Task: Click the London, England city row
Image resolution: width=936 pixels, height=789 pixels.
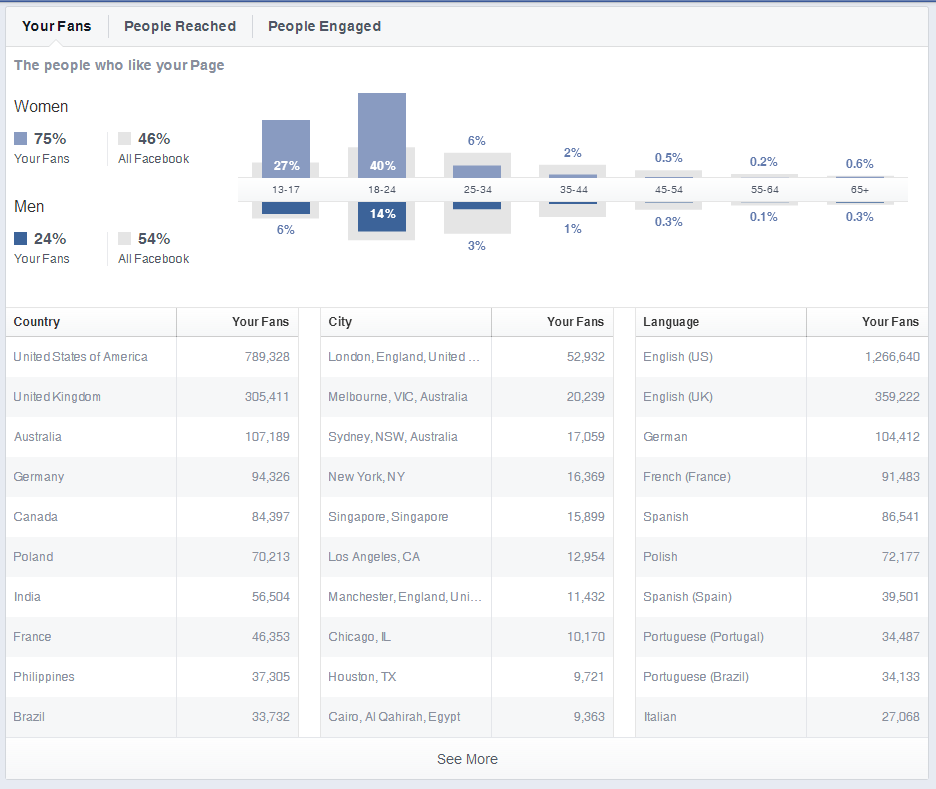Action: tap(467, 357)
